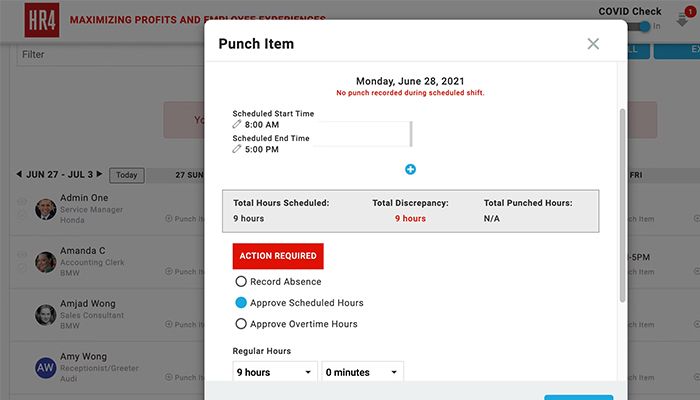Screen dimensions: 700x400
Task: Open the notification bell with red badge
Action: pyautogui.click(x=683, y=20)
